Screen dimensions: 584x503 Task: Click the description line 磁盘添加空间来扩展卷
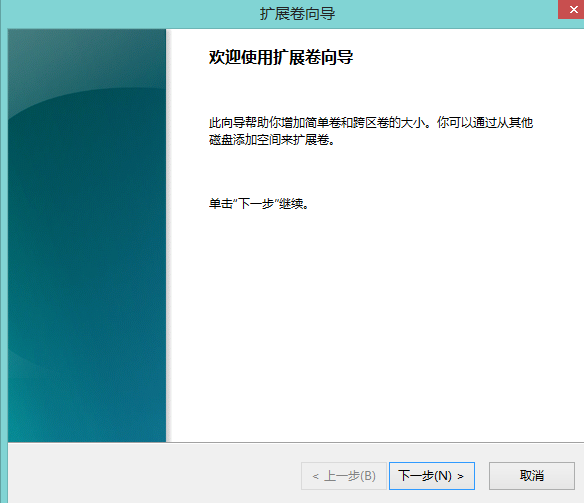[x=272, y=140]
